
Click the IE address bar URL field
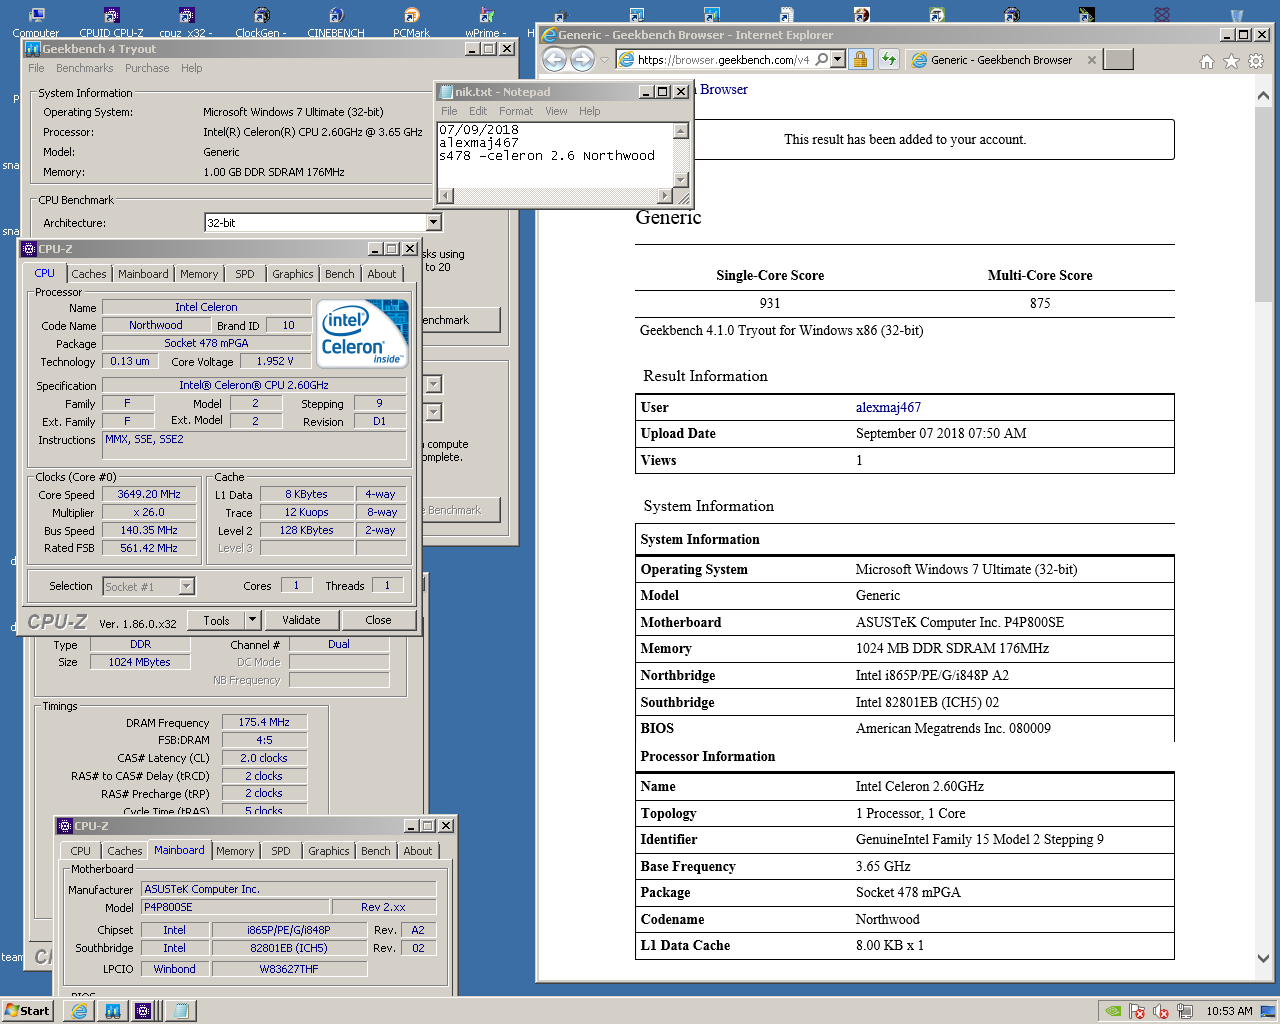pyautogui.click(x=723, y=59)
